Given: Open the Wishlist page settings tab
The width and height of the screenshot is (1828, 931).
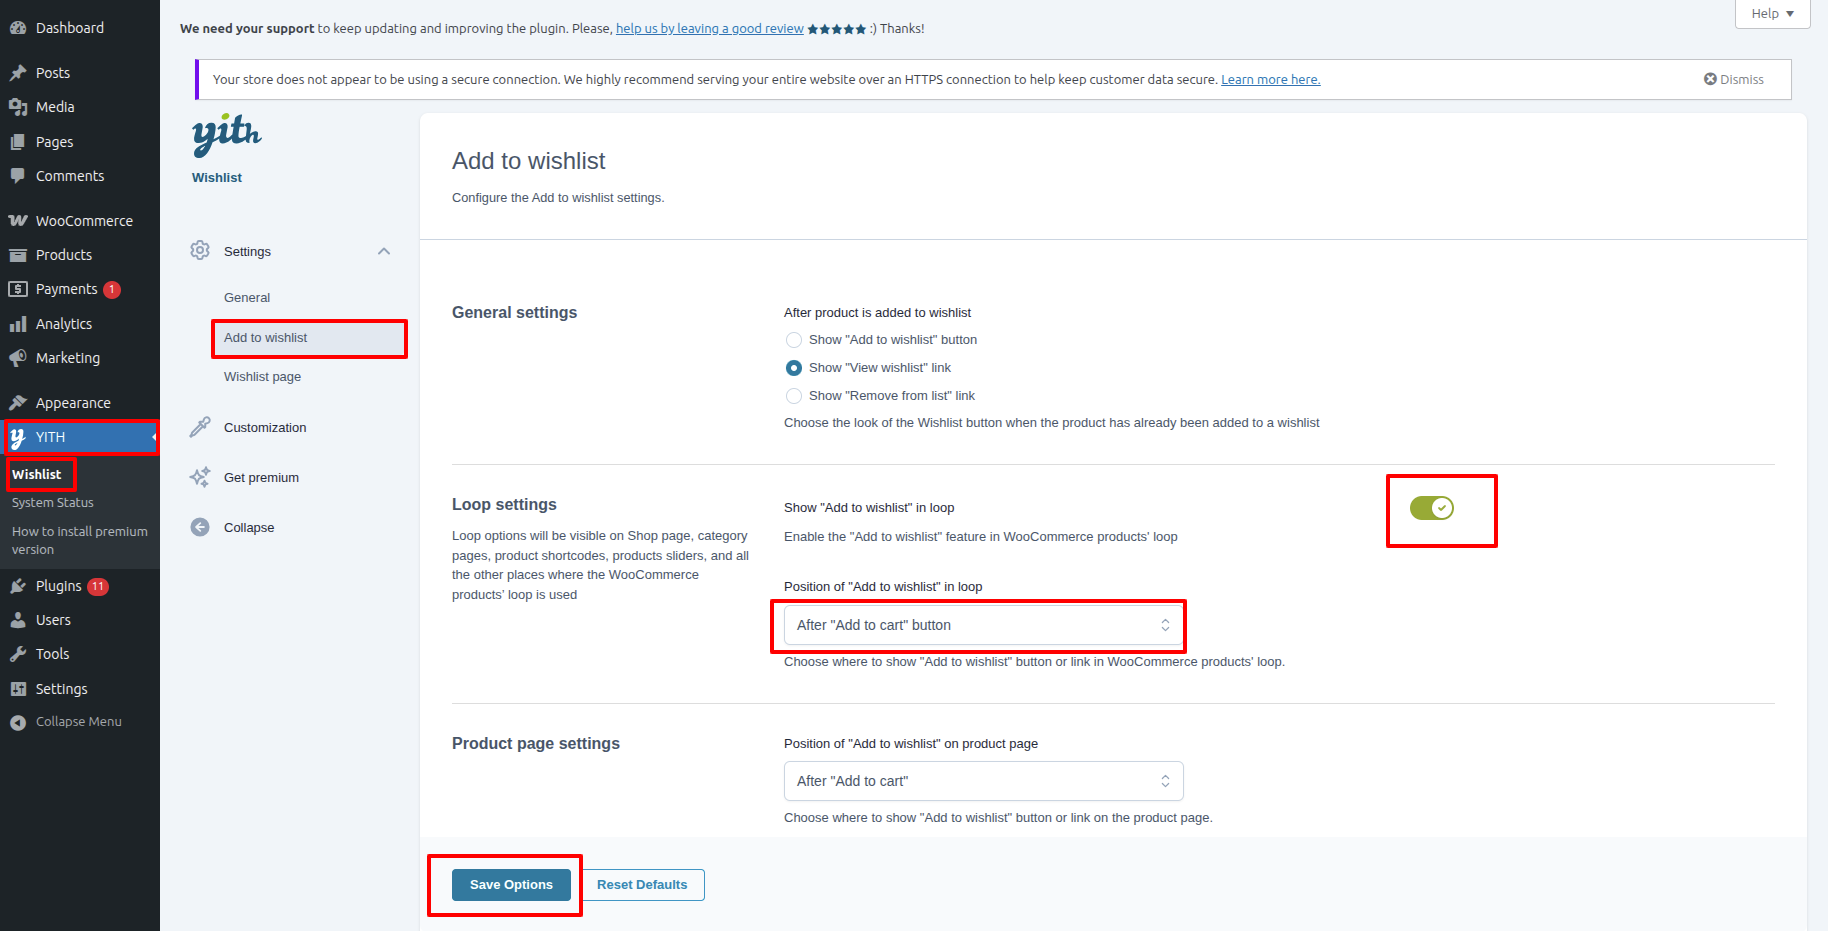Looking at the screenshot, I should coord(262,377).
